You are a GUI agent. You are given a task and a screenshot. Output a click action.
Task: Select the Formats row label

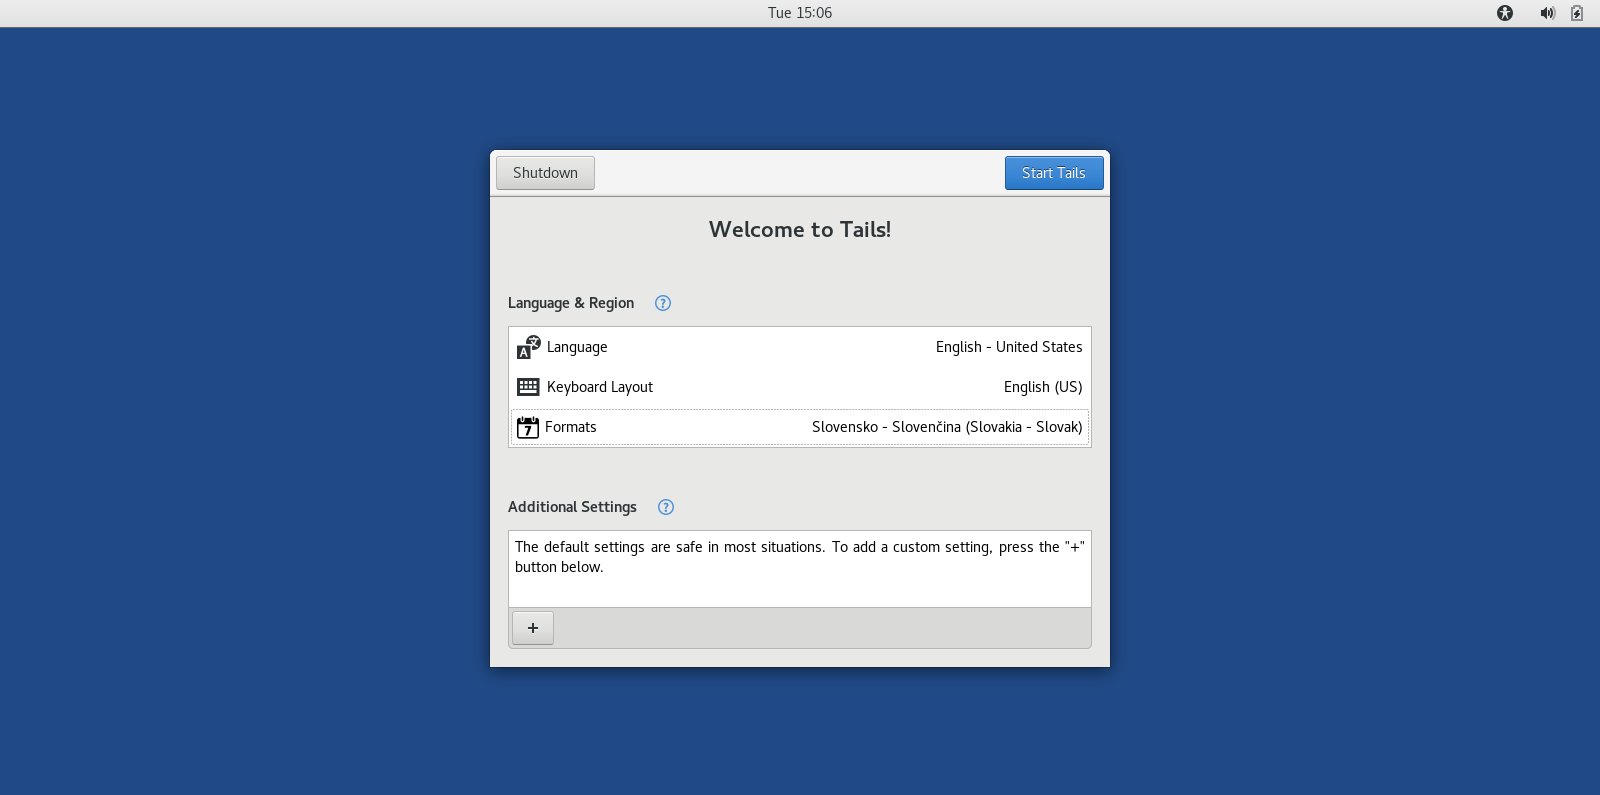[570, 427]
